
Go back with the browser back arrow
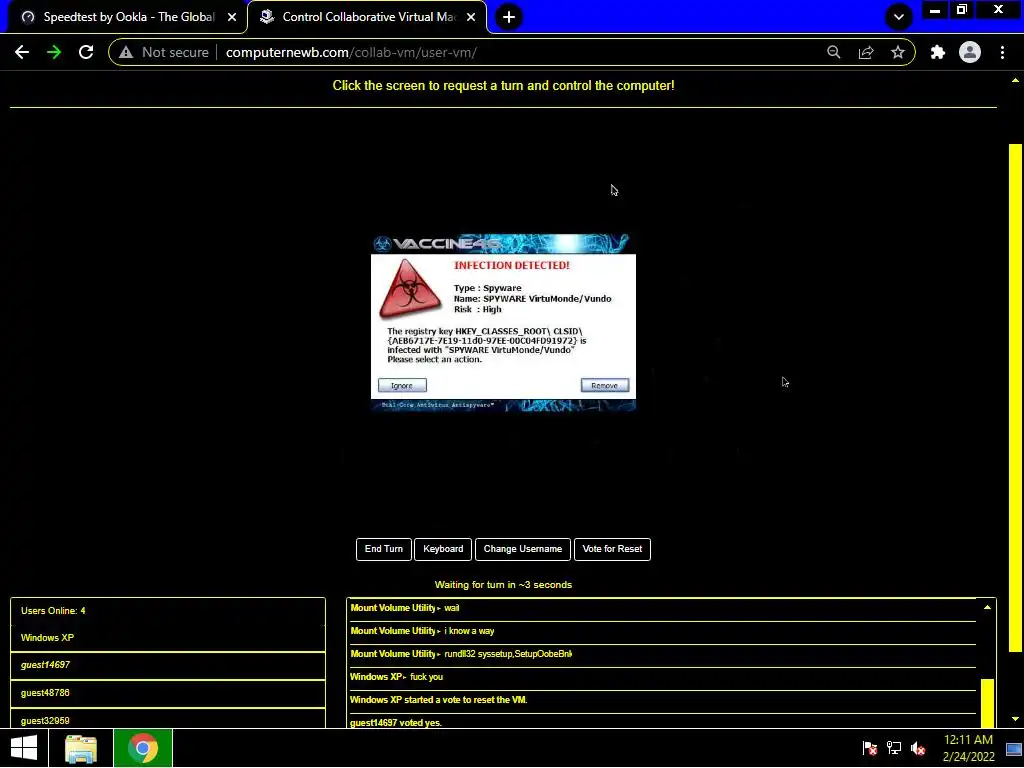pyautogui.click(x=22, y=52)
